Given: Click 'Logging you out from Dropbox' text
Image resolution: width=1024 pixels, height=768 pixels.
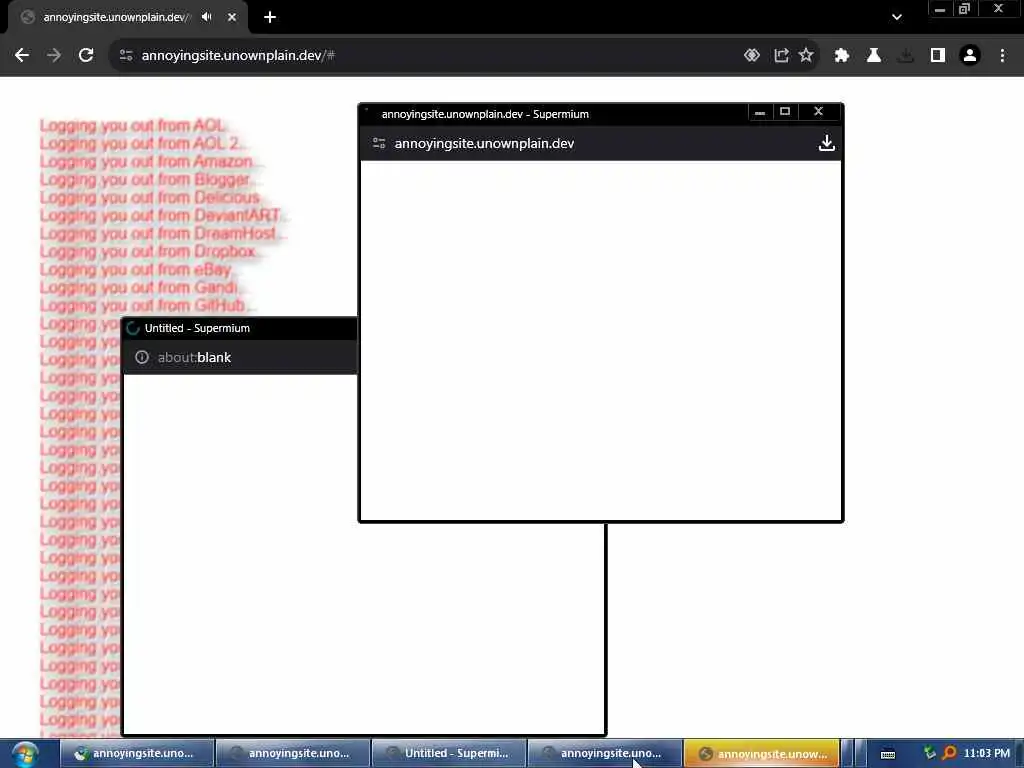Looking at the screenshot, I should pyautogui.click(x=148, y=251).
